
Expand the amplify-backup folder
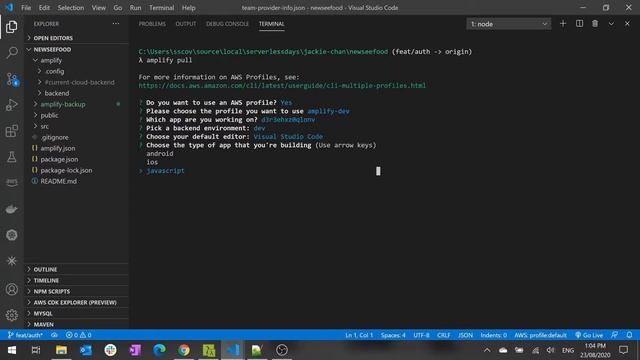point(77,104)
